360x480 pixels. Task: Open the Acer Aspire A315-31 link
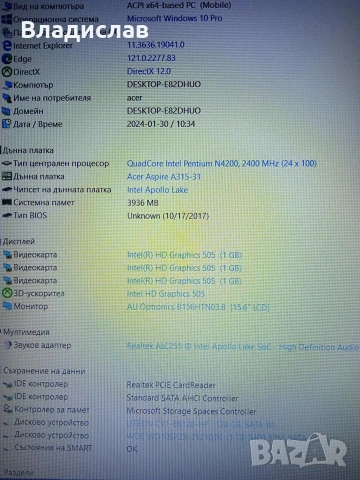(164, 177)
